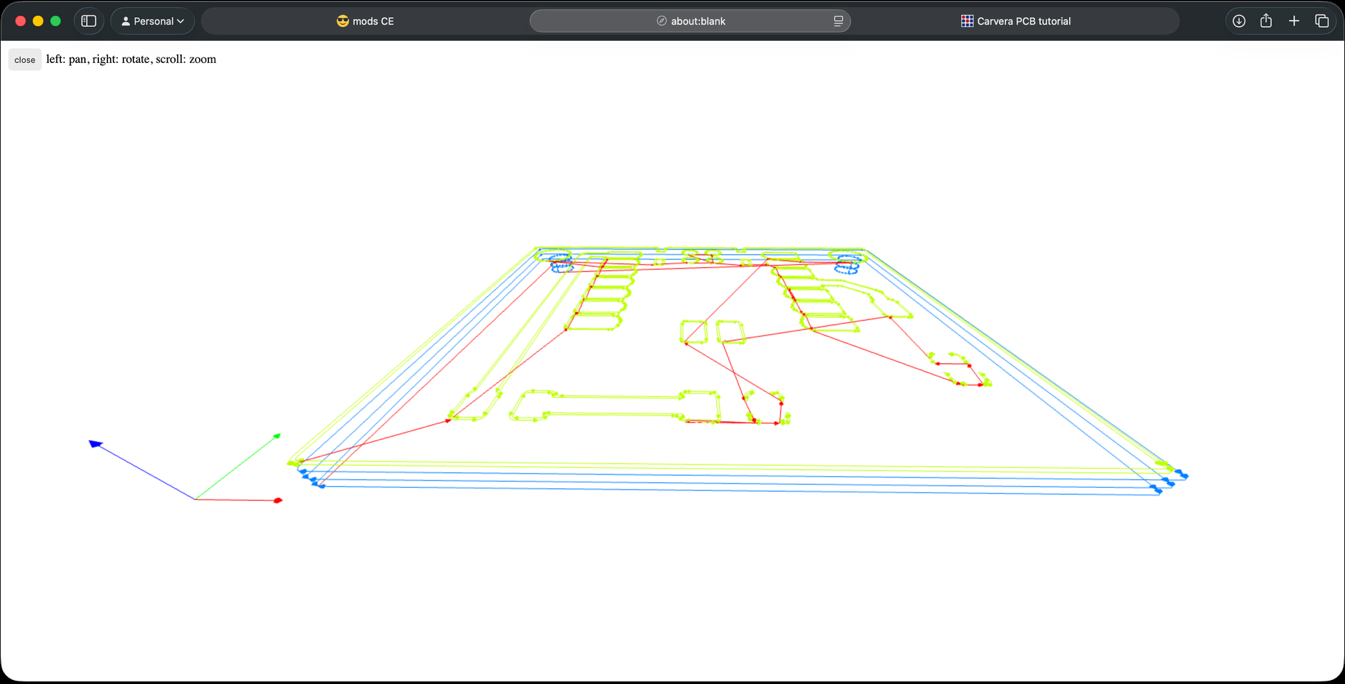Open the Share menu
Viewport: 1345px width, 684px height.
click(x=1266, y=21)
